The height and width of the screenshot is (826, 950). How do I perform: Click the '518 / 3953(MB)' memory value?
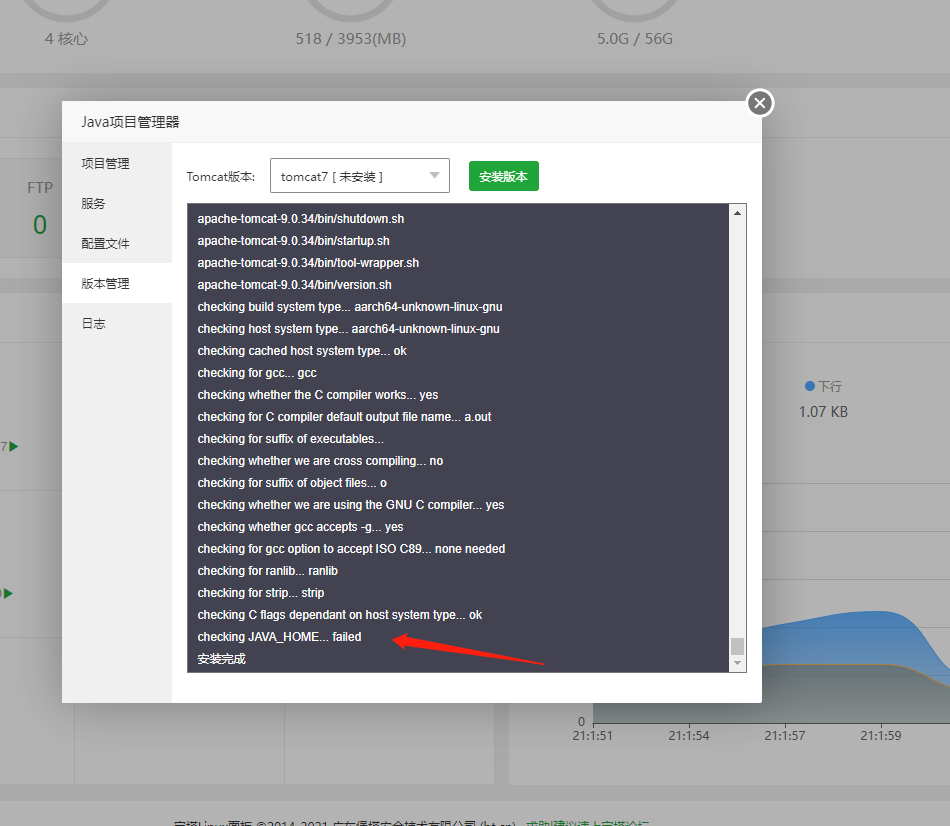(351, 39)
